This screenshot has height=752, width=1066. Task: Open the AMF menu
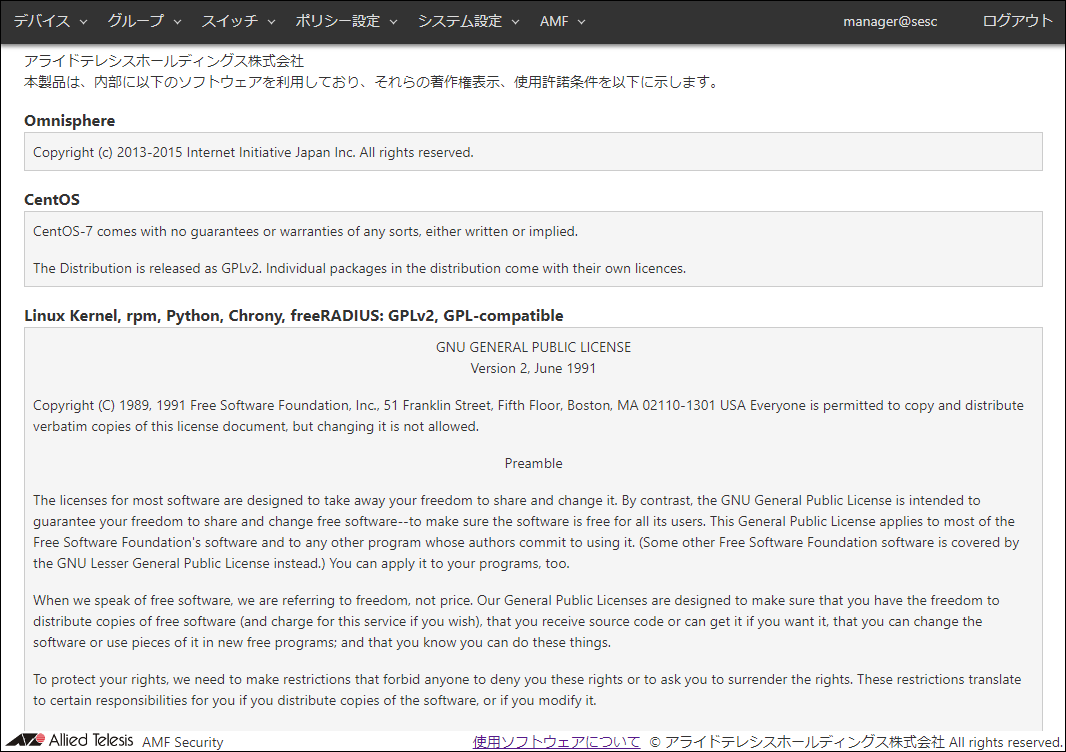[x=562, y=21]
